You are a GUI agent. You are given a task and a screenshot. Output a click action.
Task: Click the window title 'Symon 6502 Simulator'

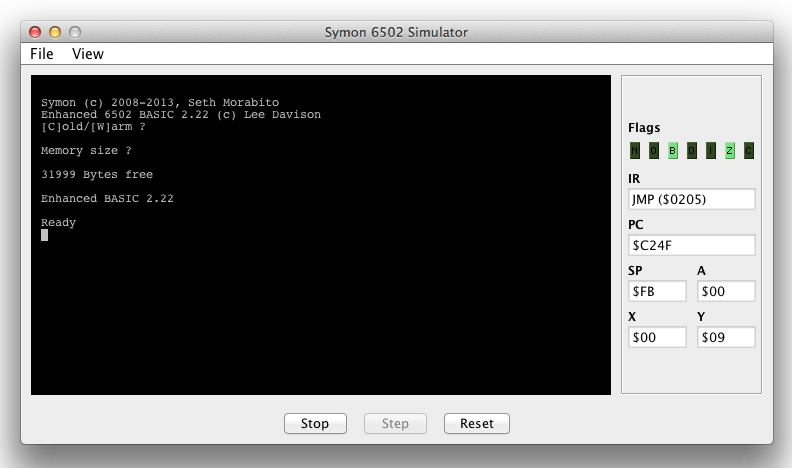(x=396, y=32)
